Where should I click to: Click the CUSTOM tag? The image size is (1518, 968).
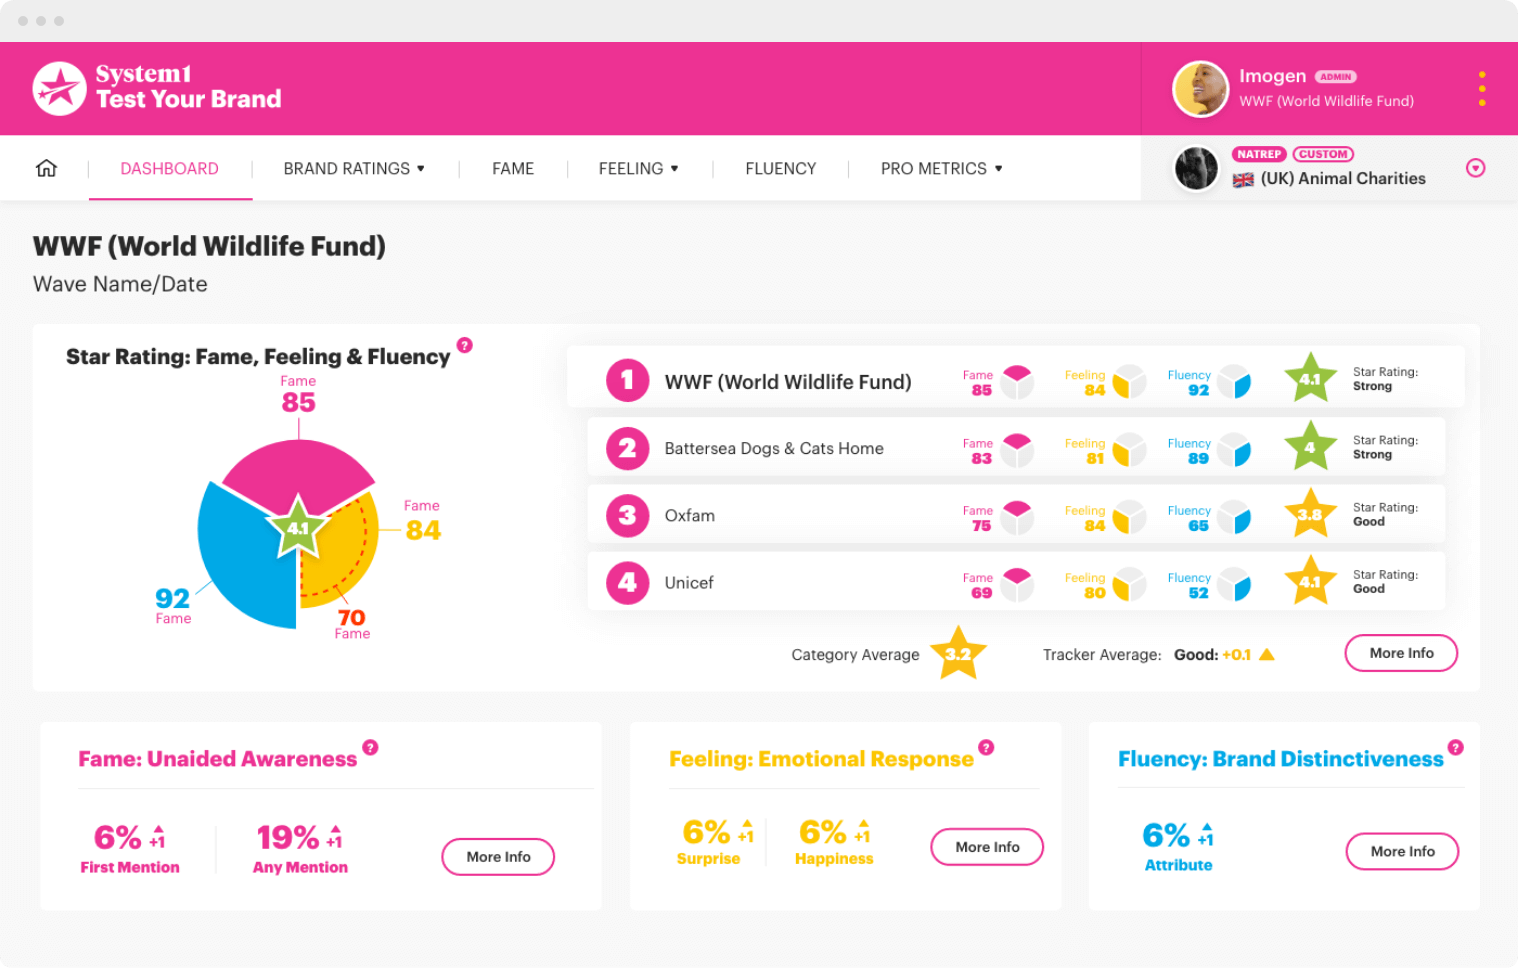click(x=1323, y=154)
